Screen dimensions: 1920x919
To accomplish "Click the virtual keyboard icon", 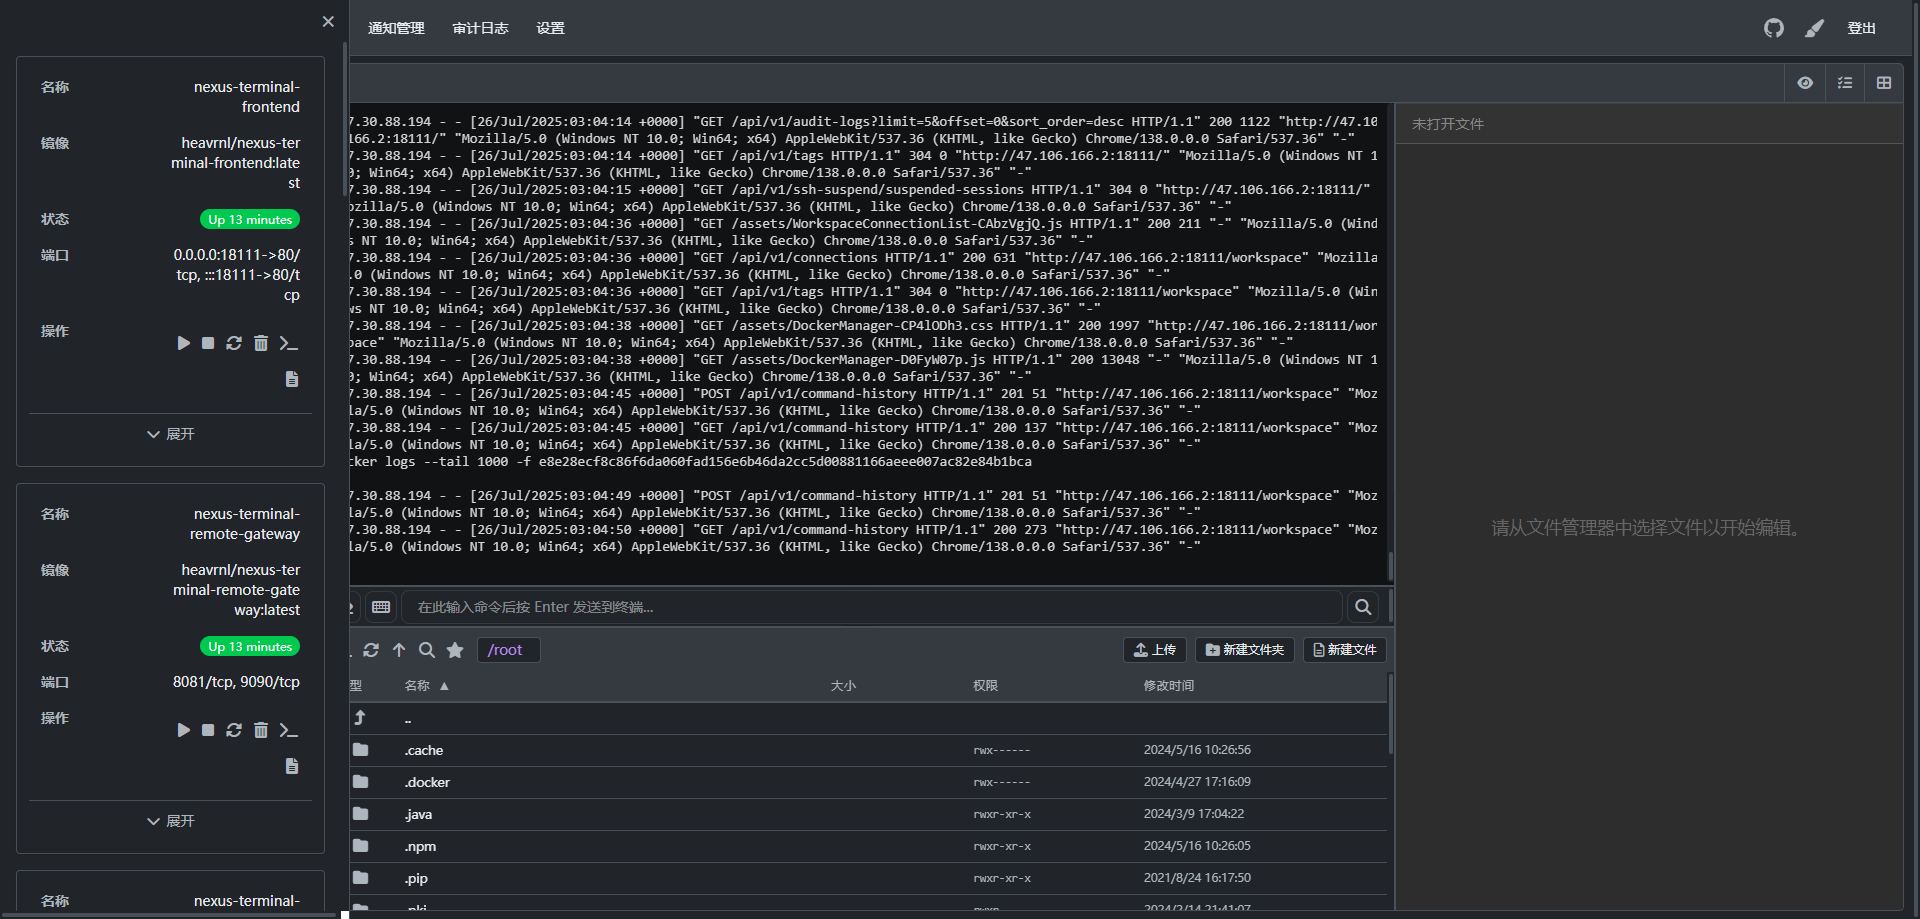I will coord(381,607).
